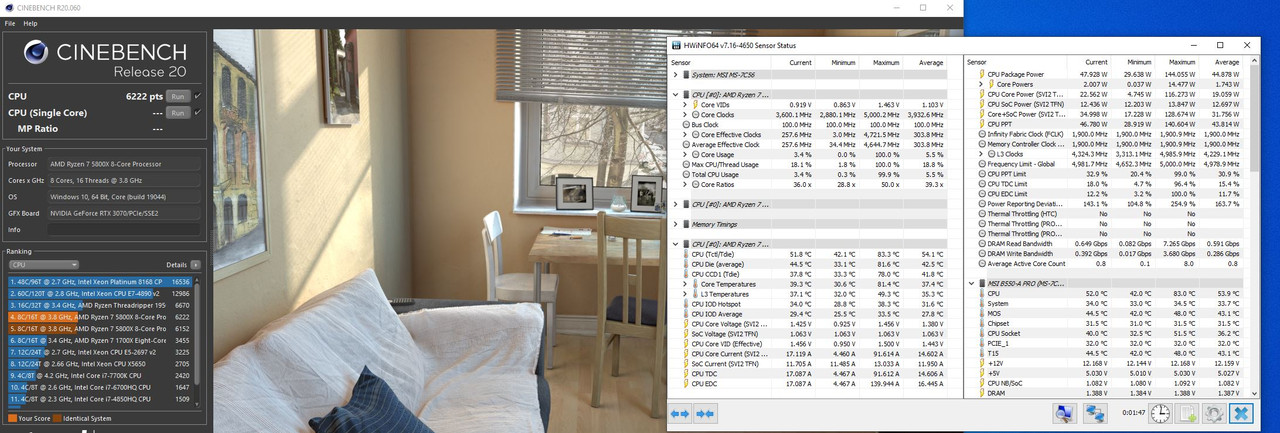Click the icon beside Infinity Fabric Clock (FCLK)

[981, 134]
